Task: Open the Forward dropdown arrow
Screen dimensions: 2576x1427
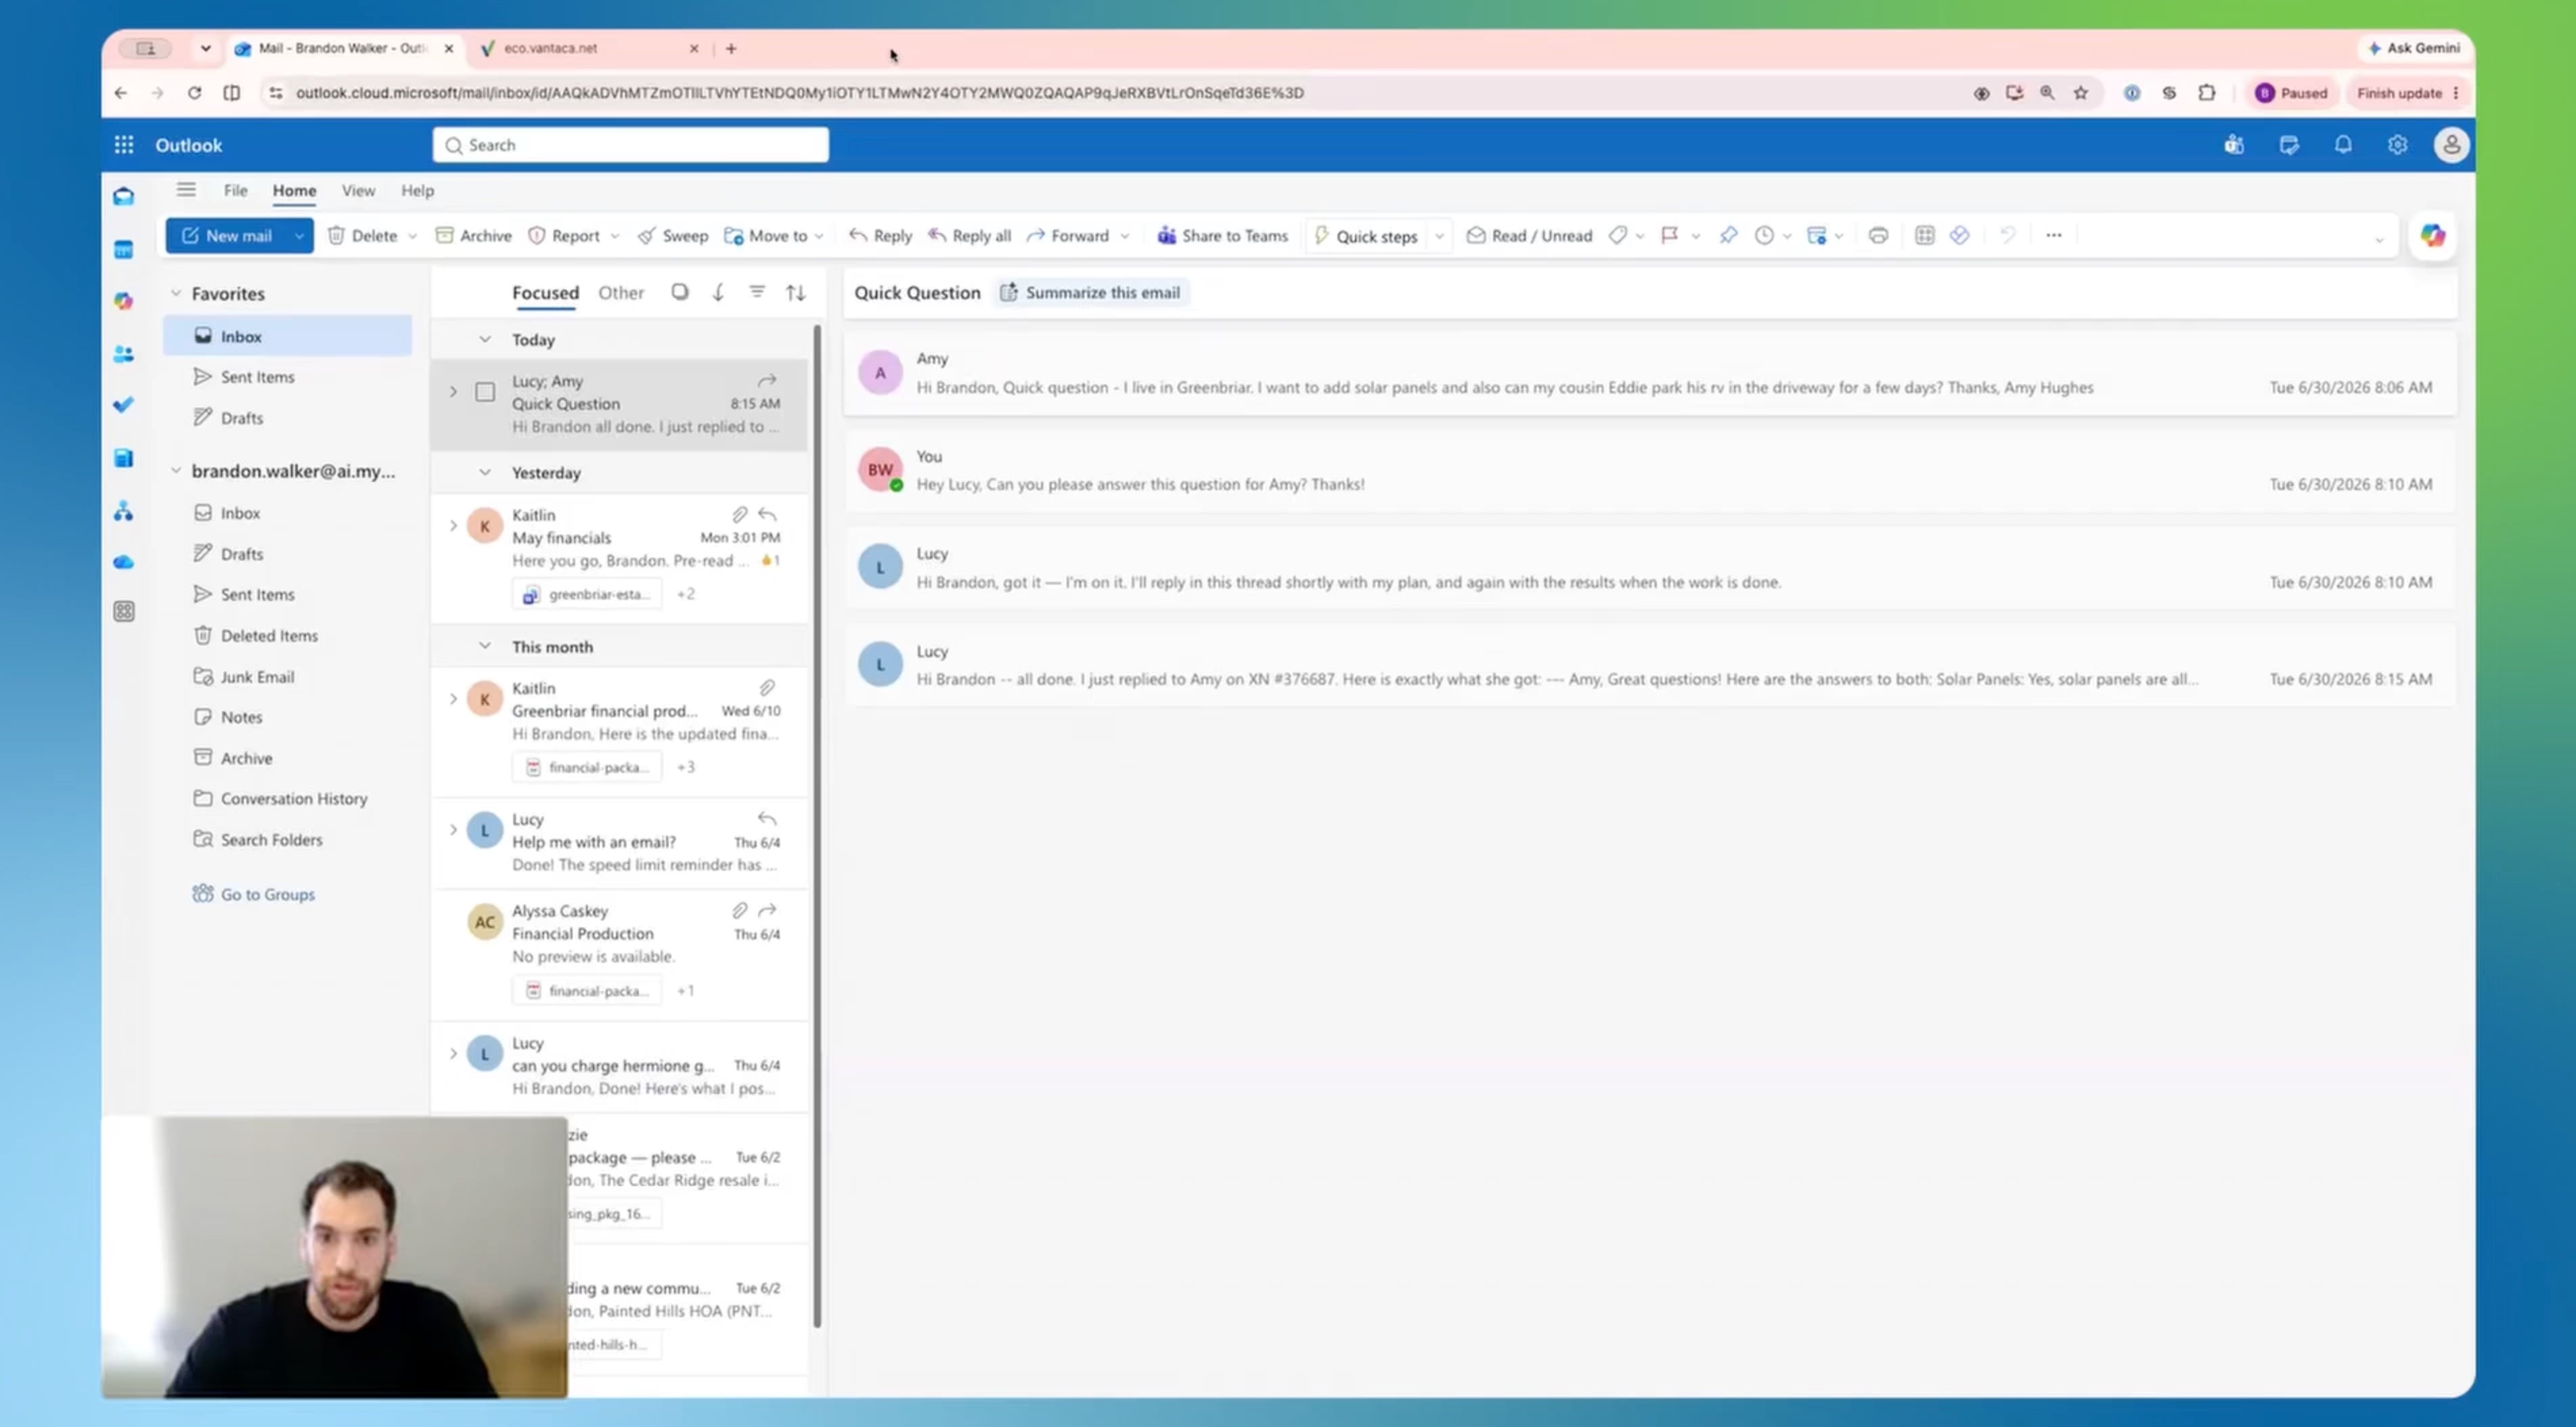Action: (x=1125, y=237)
